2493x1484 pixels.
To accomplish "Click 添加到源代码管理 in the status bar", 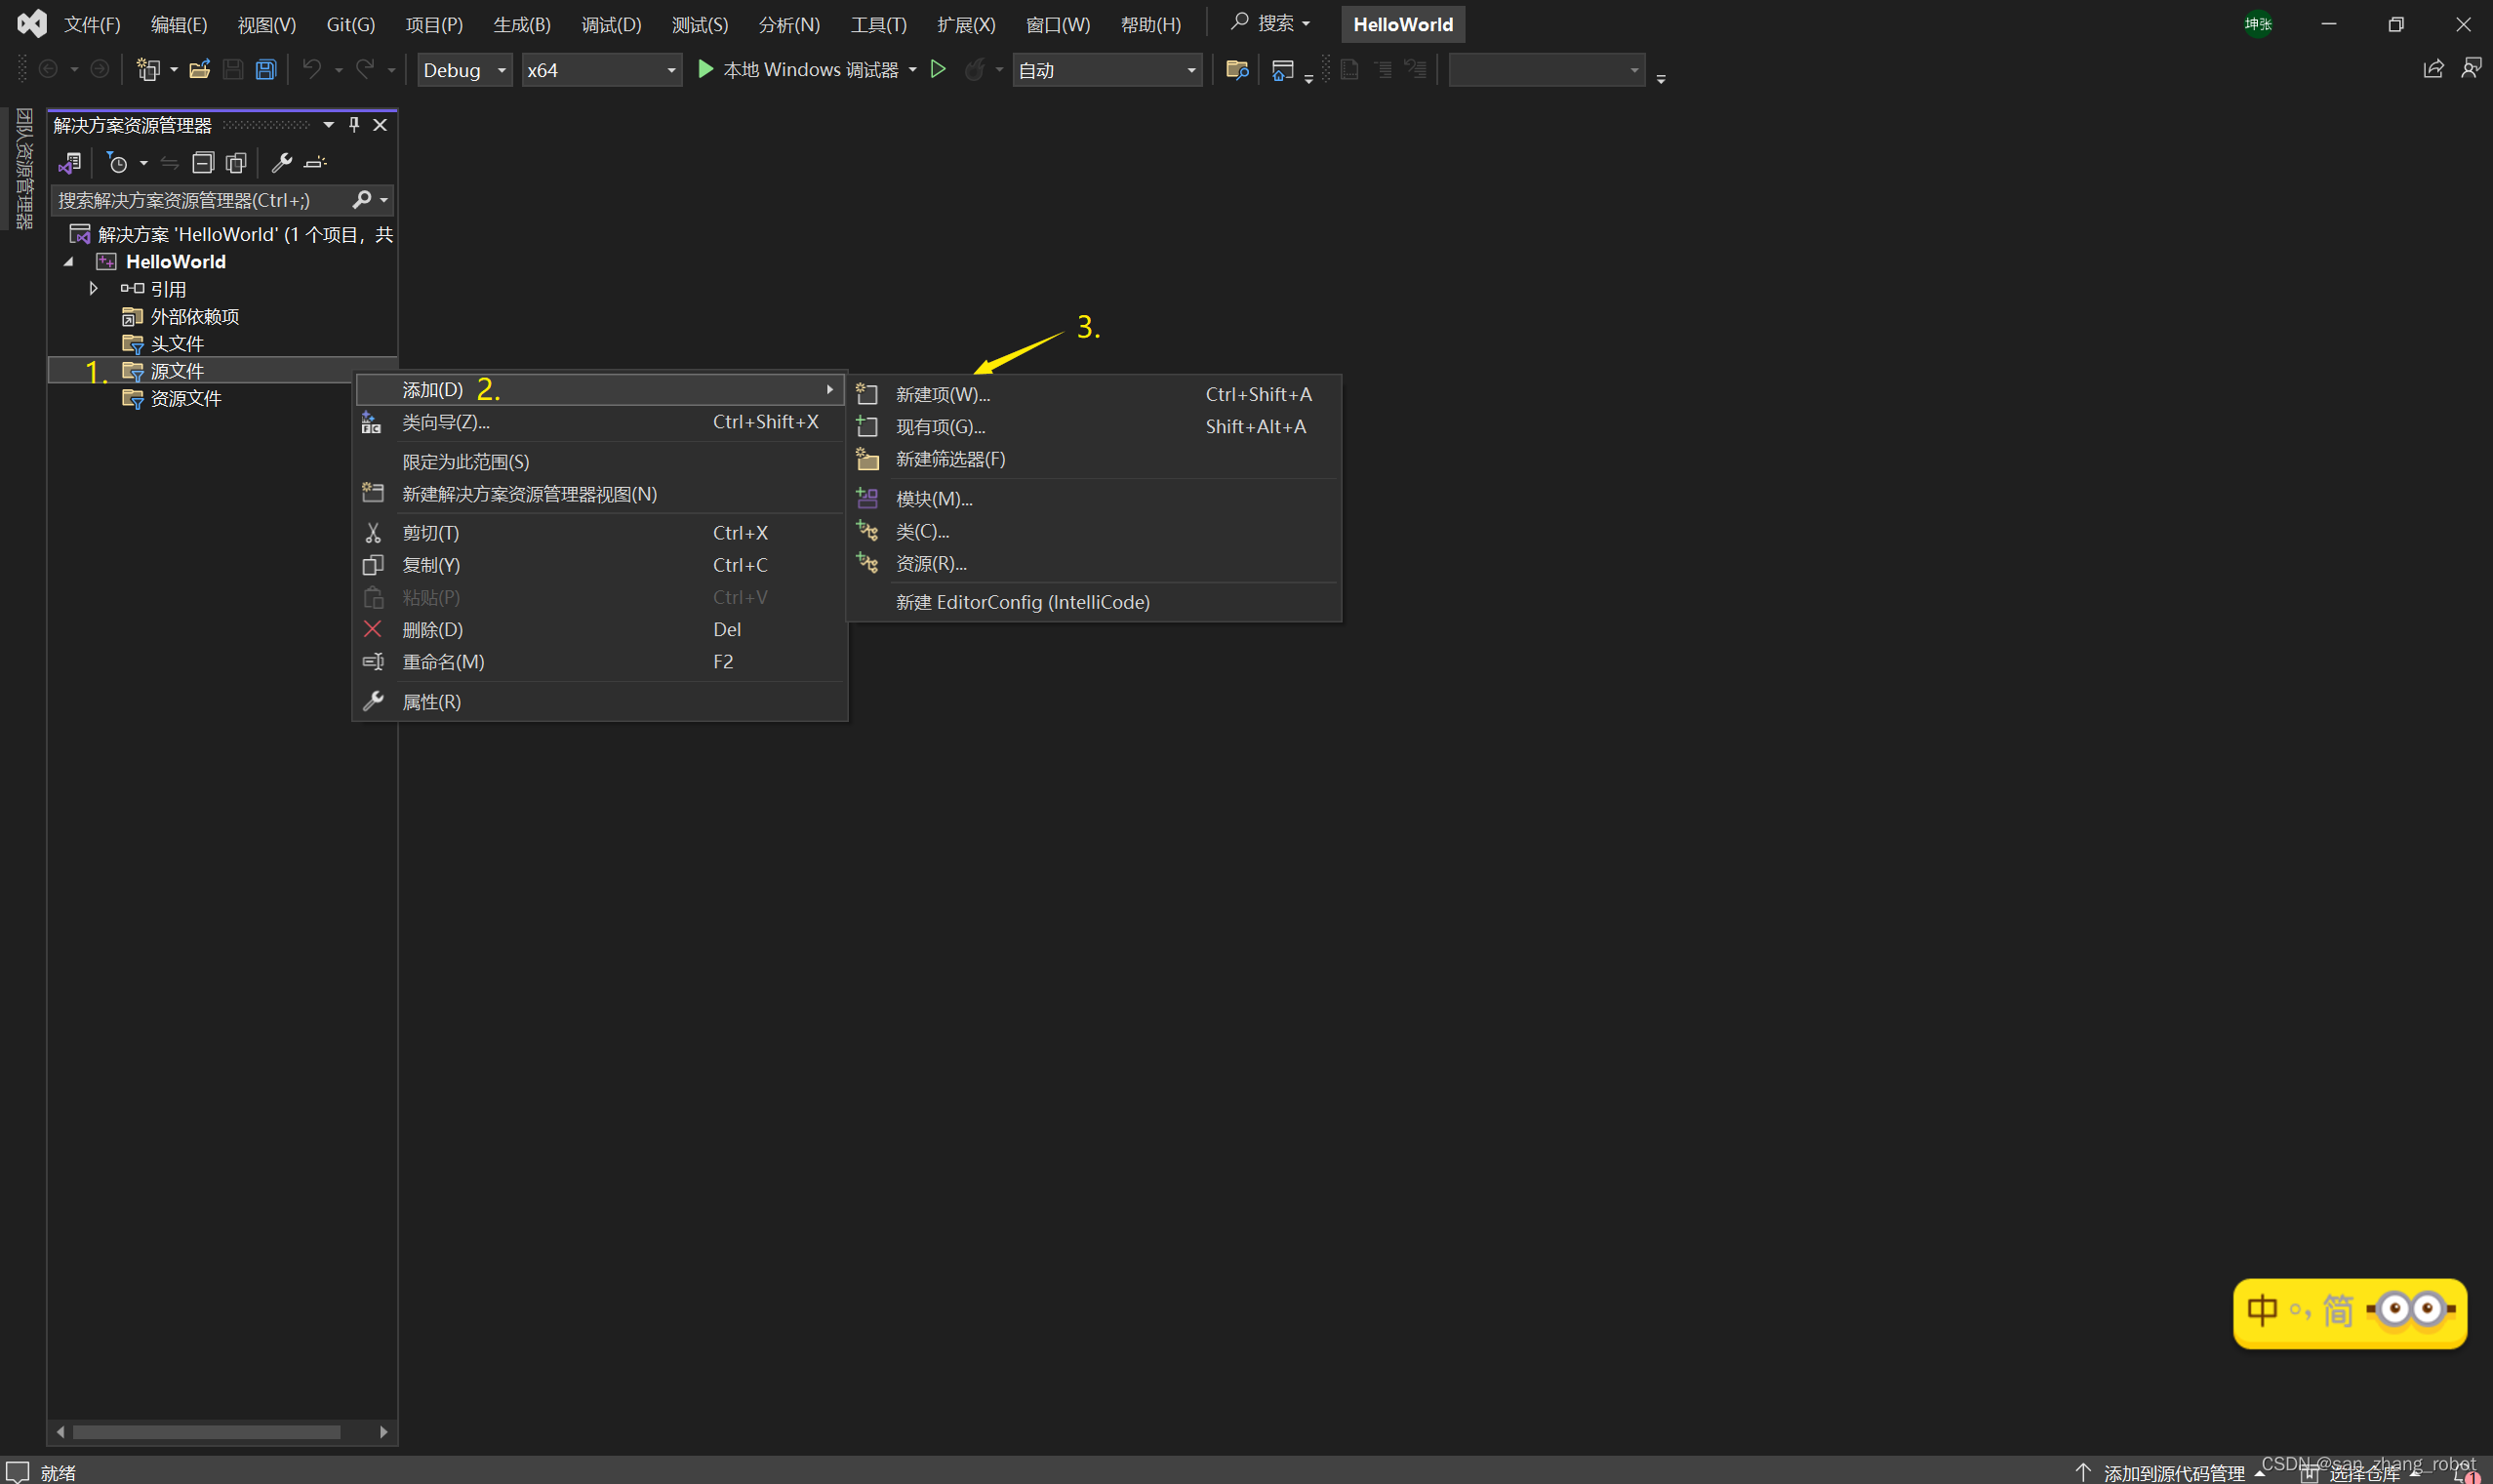I will tap(2176, 1471).
